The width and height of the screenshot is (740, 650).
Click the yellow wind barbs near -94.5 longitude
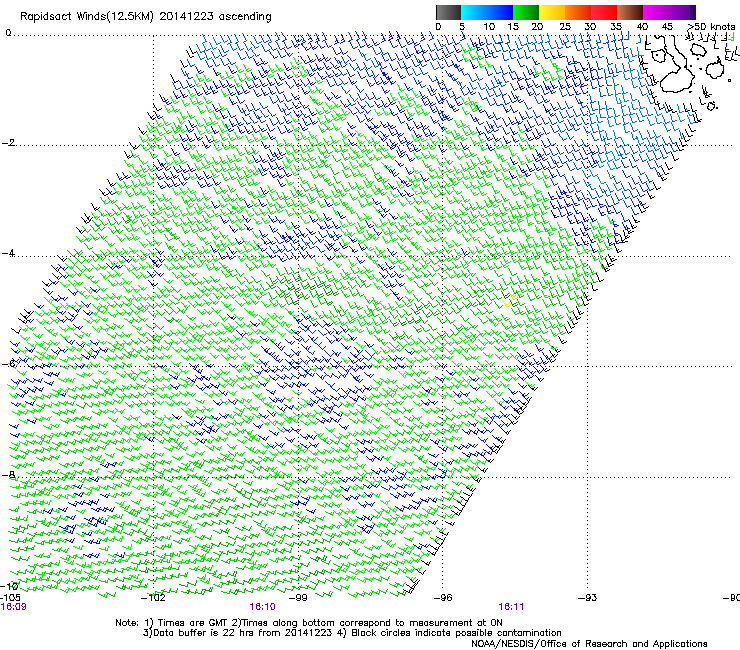[x=510, y=300]
